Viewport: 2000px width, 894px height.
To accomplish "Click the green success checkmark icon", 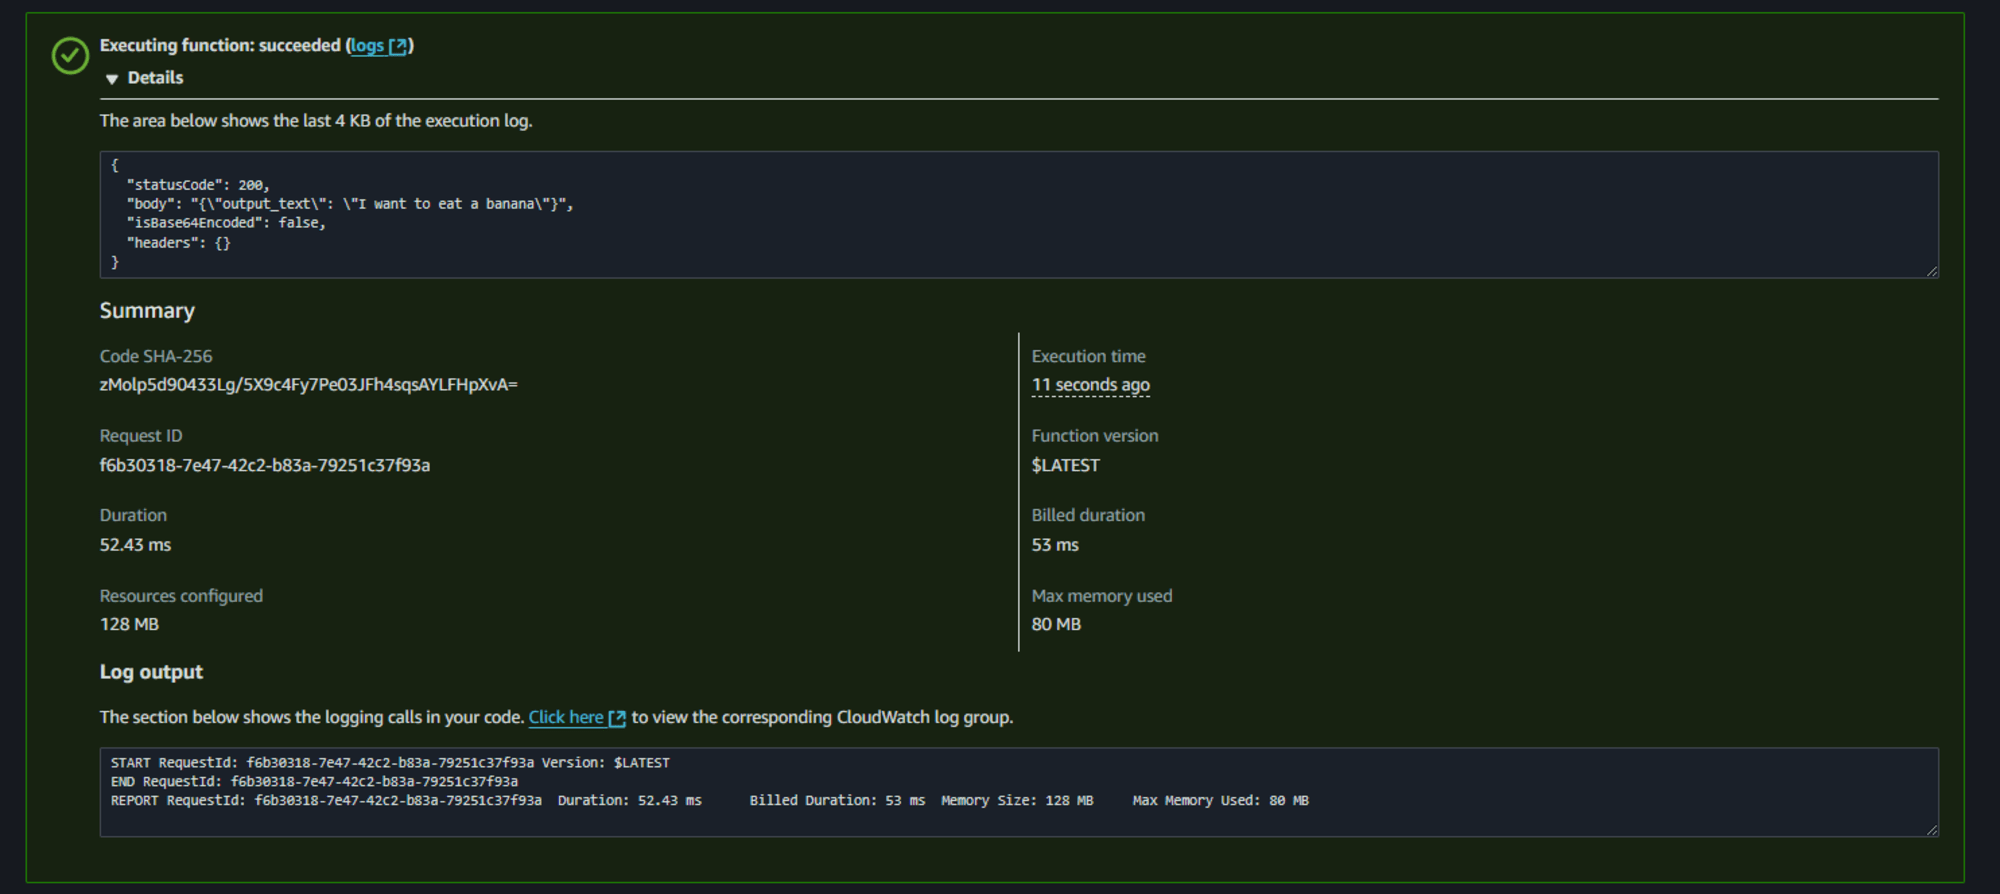I will [70, 56].
